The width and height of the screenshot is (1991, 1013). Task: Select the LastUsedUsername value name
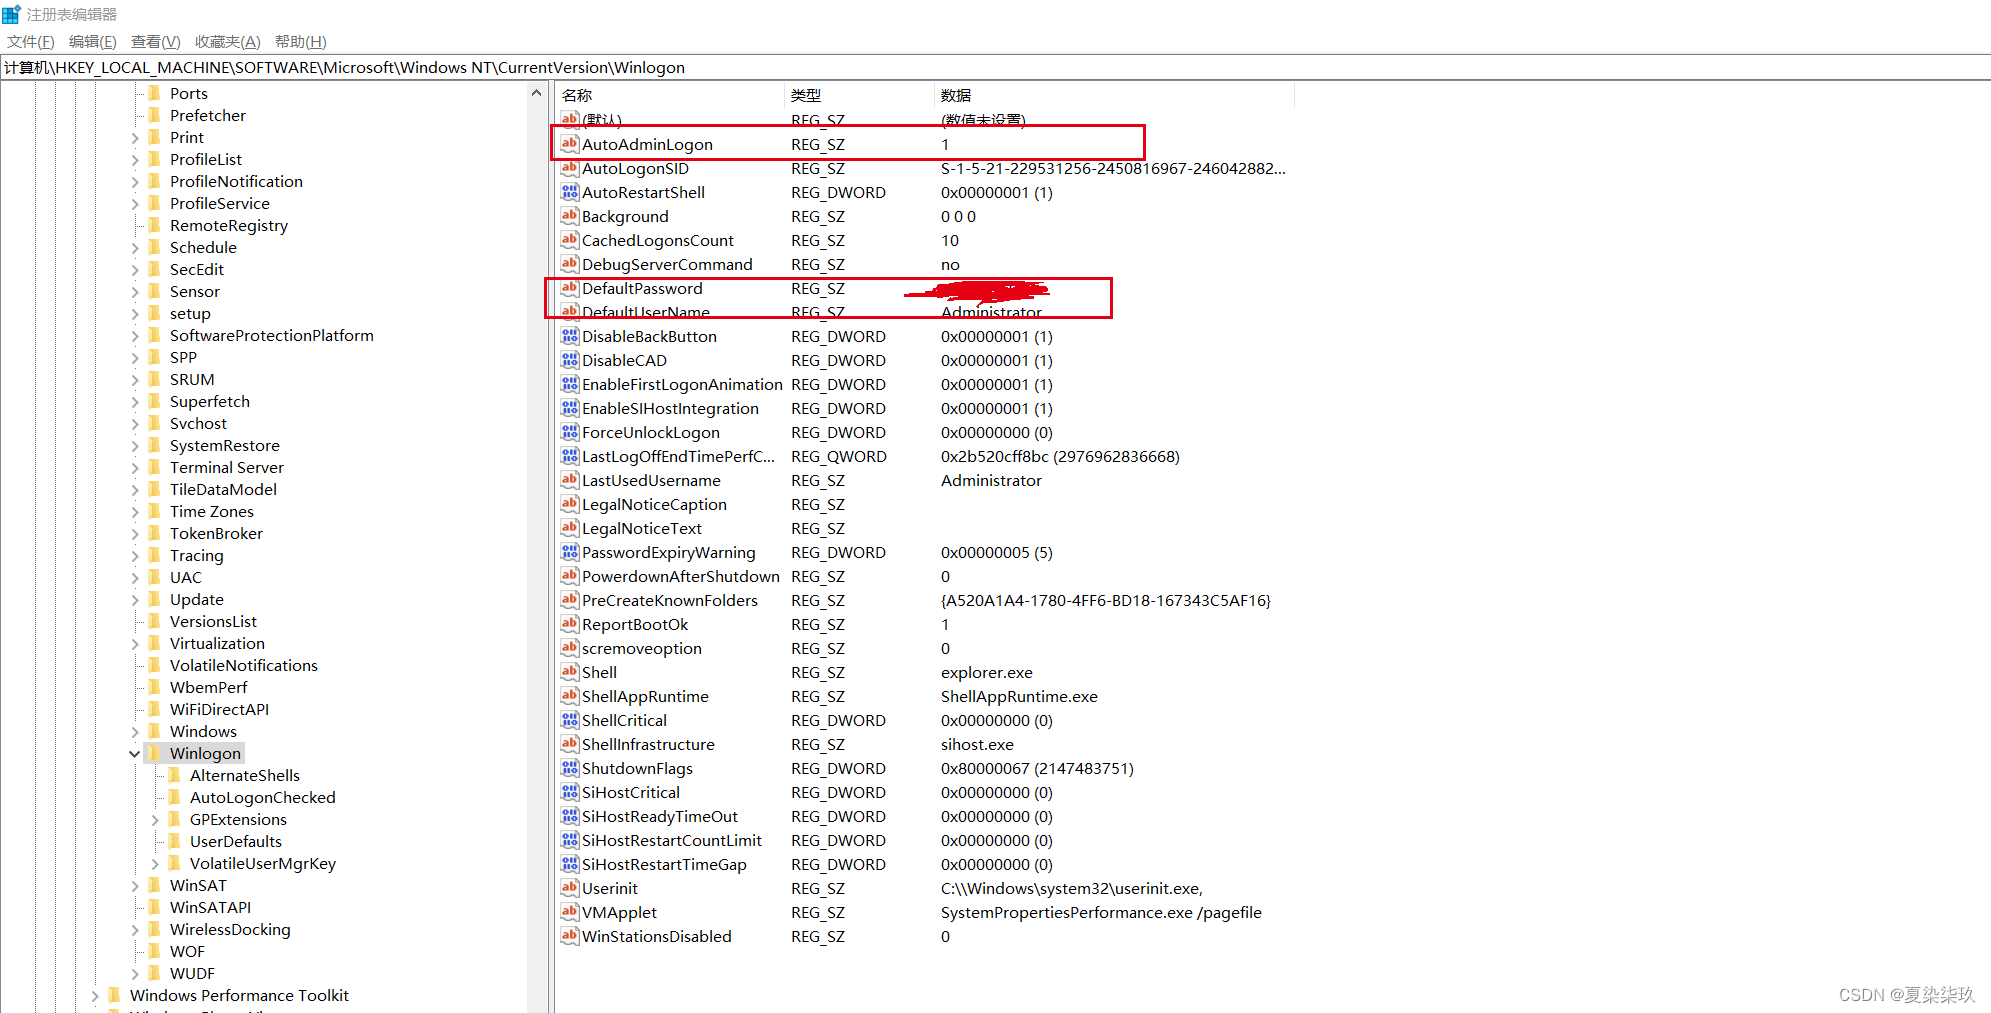(x=651, y=480)
